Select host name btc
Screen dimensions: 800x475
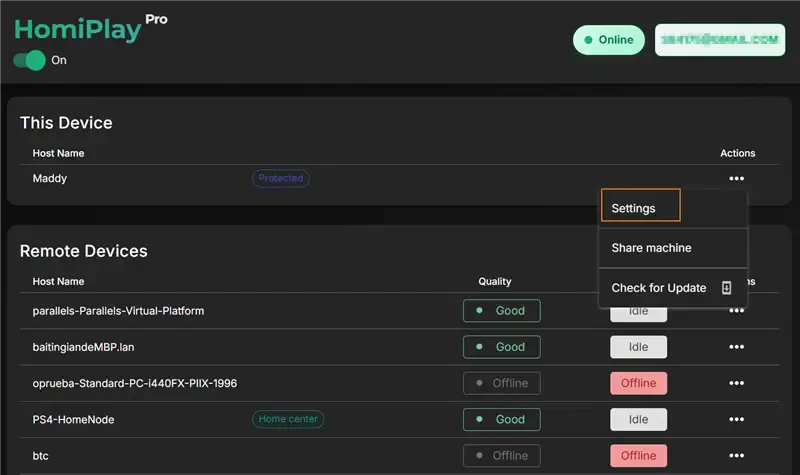click(40, 456)
